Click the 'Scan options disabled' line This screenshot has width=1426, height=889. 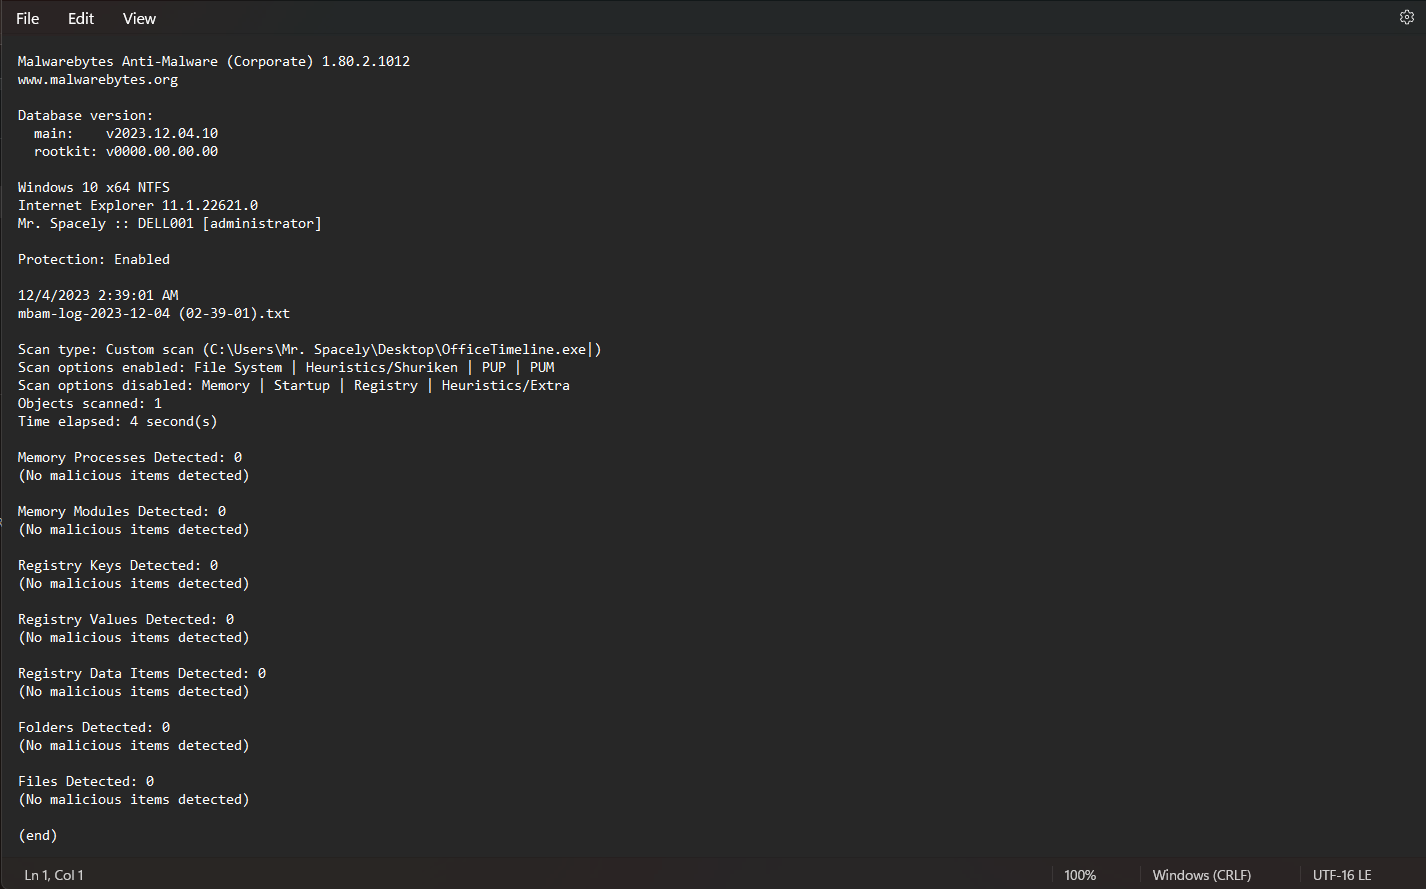click(x=294, y=386)
